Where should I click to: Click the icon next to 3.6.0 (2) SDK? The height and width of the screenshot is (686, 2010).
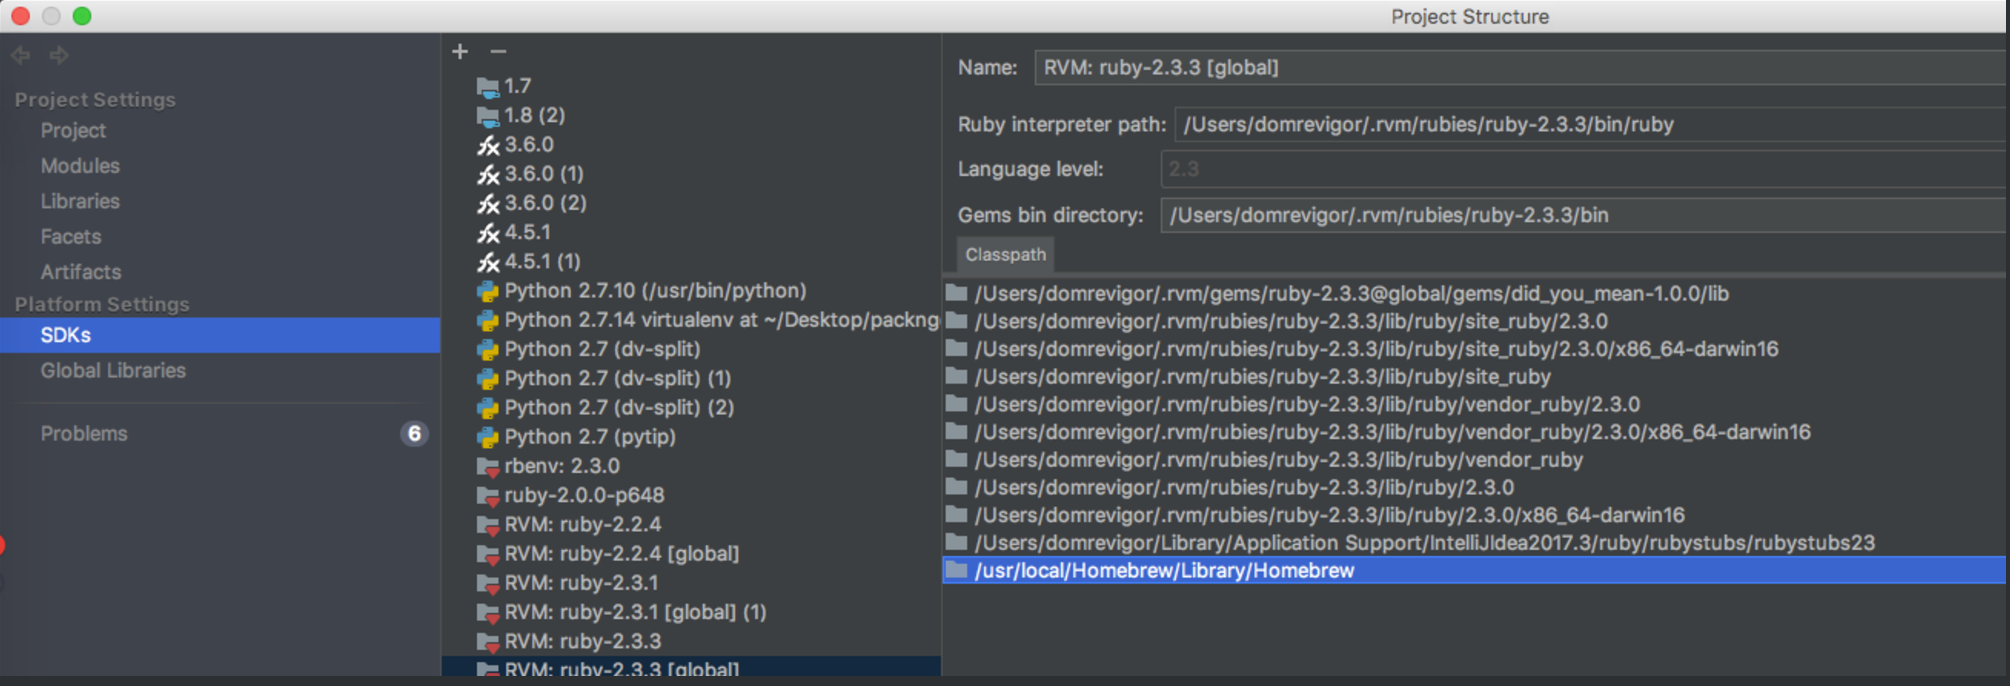tap(488, 203)
